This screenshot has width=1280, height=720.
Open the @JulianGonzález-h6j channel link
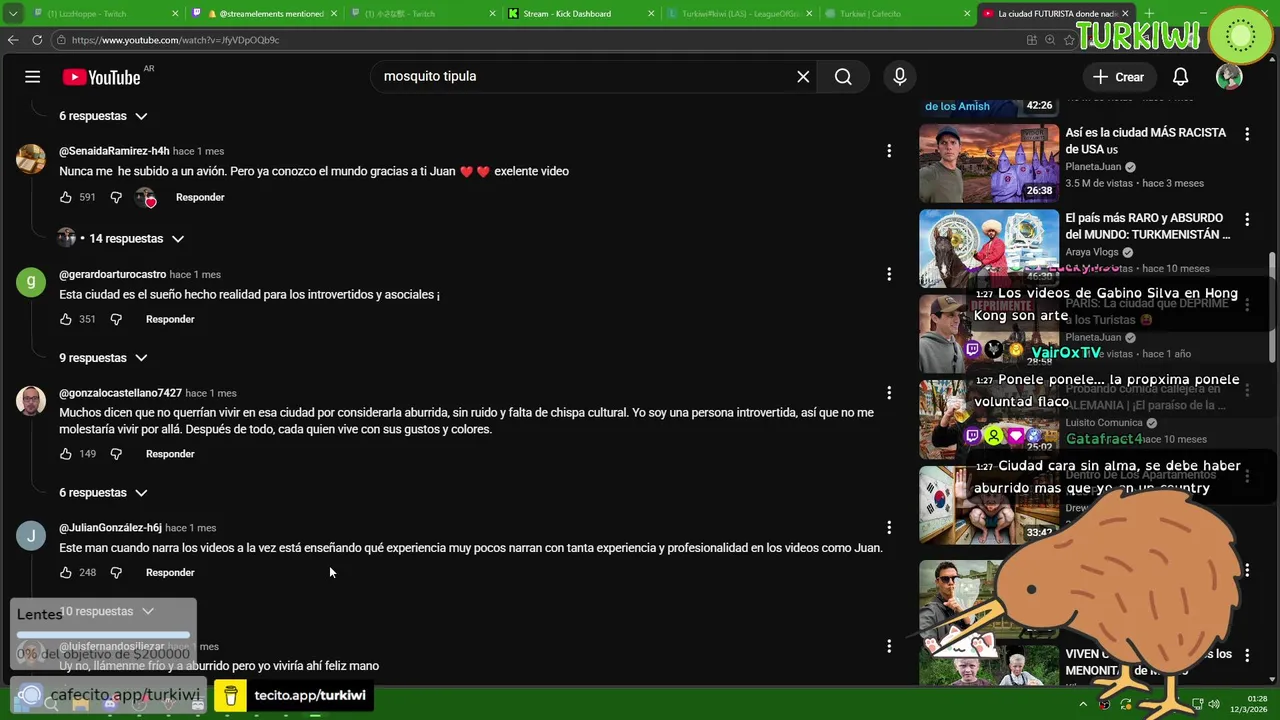click(110, 528)
